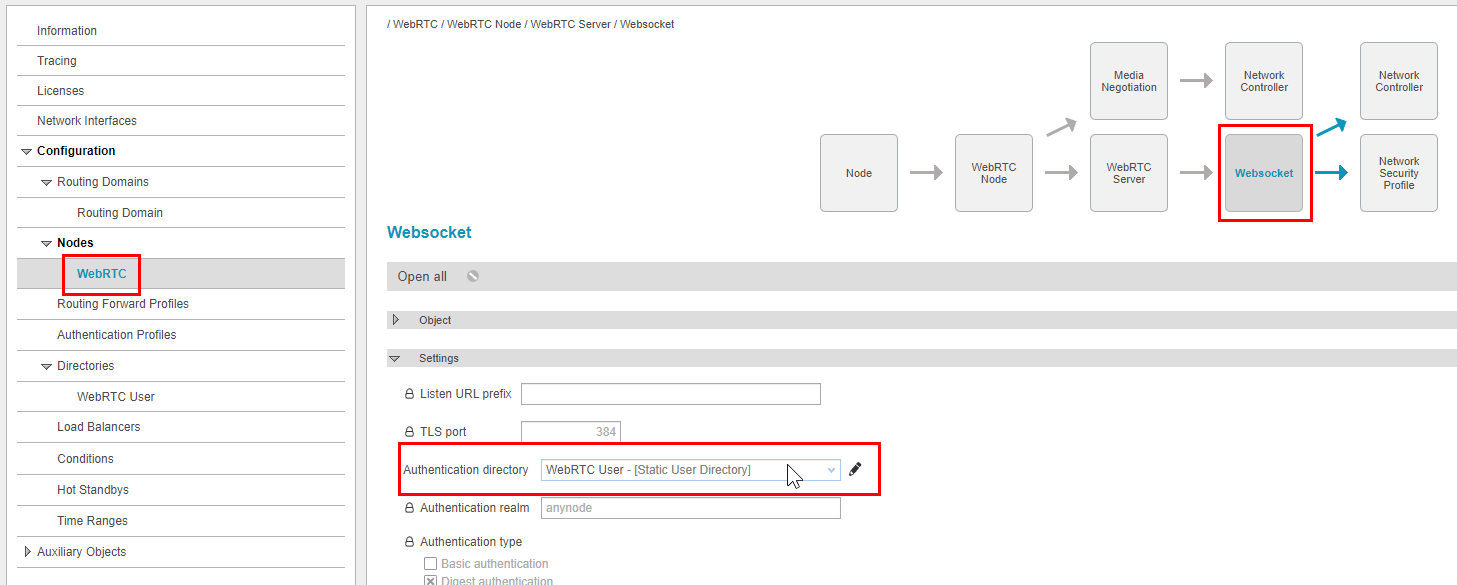1457x585 pixels.
Task: Open the Network Security Profile block
Action: pyautogui.click(x=1398, y=173)
